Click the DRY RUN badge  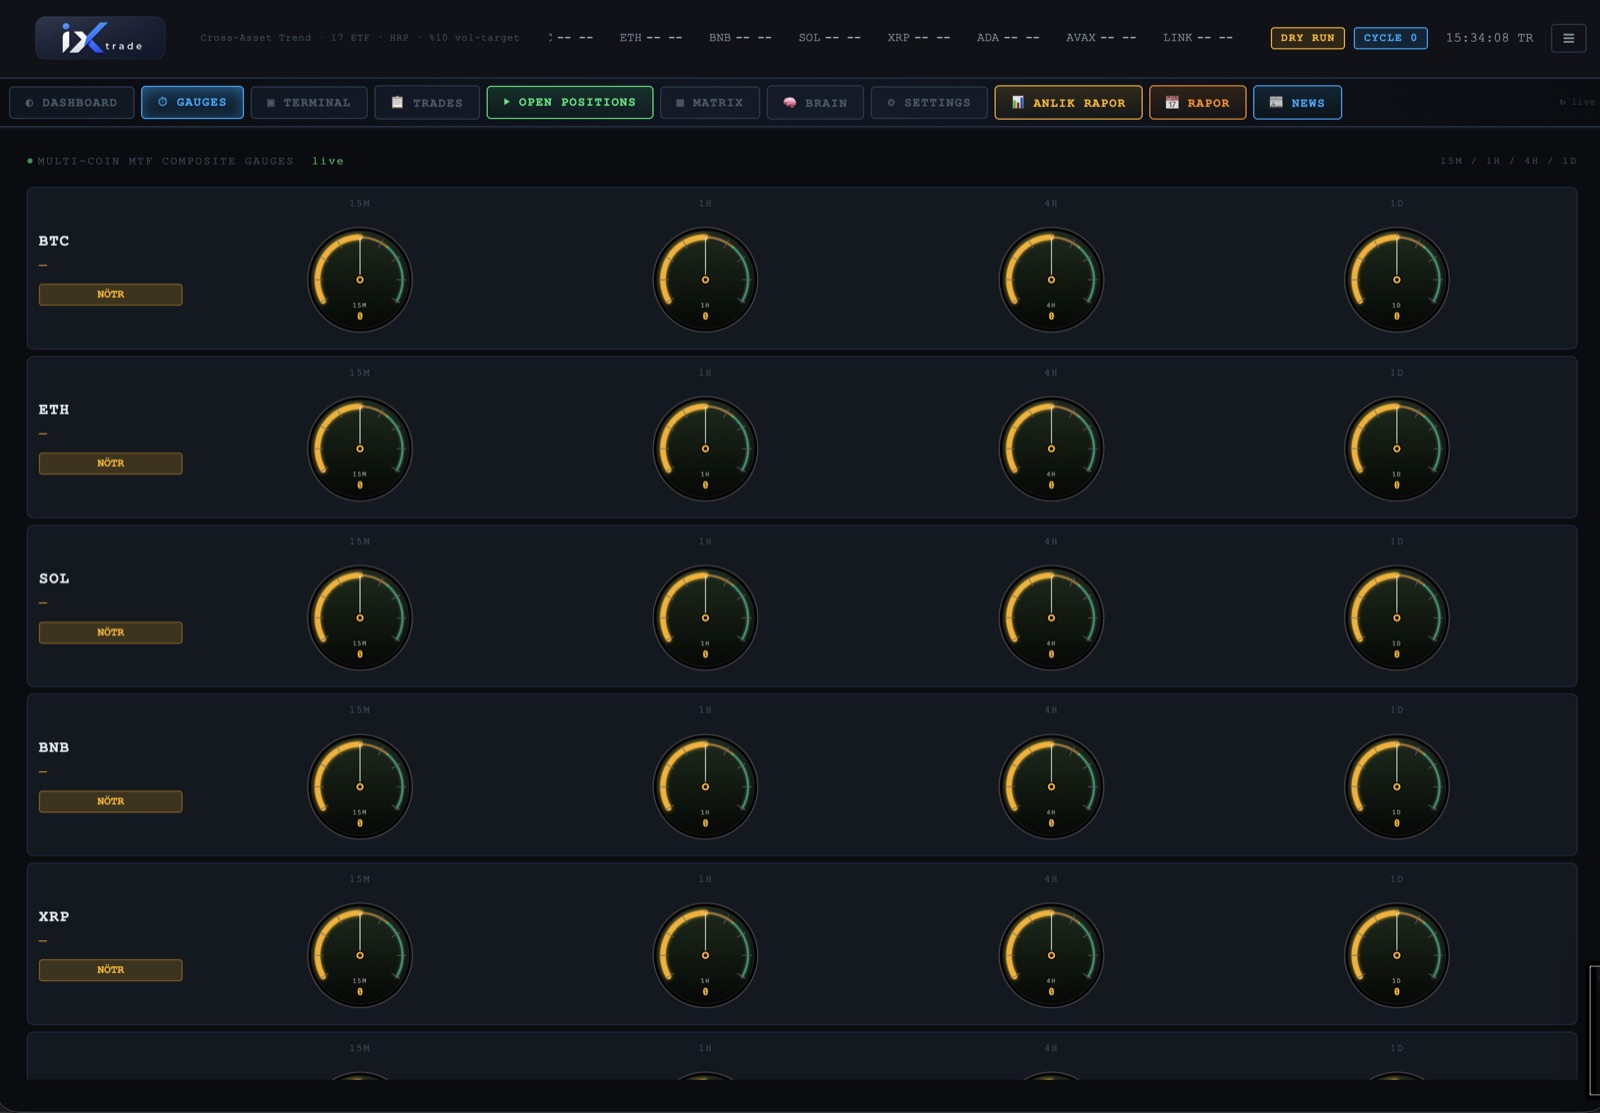pos(1307,38)
